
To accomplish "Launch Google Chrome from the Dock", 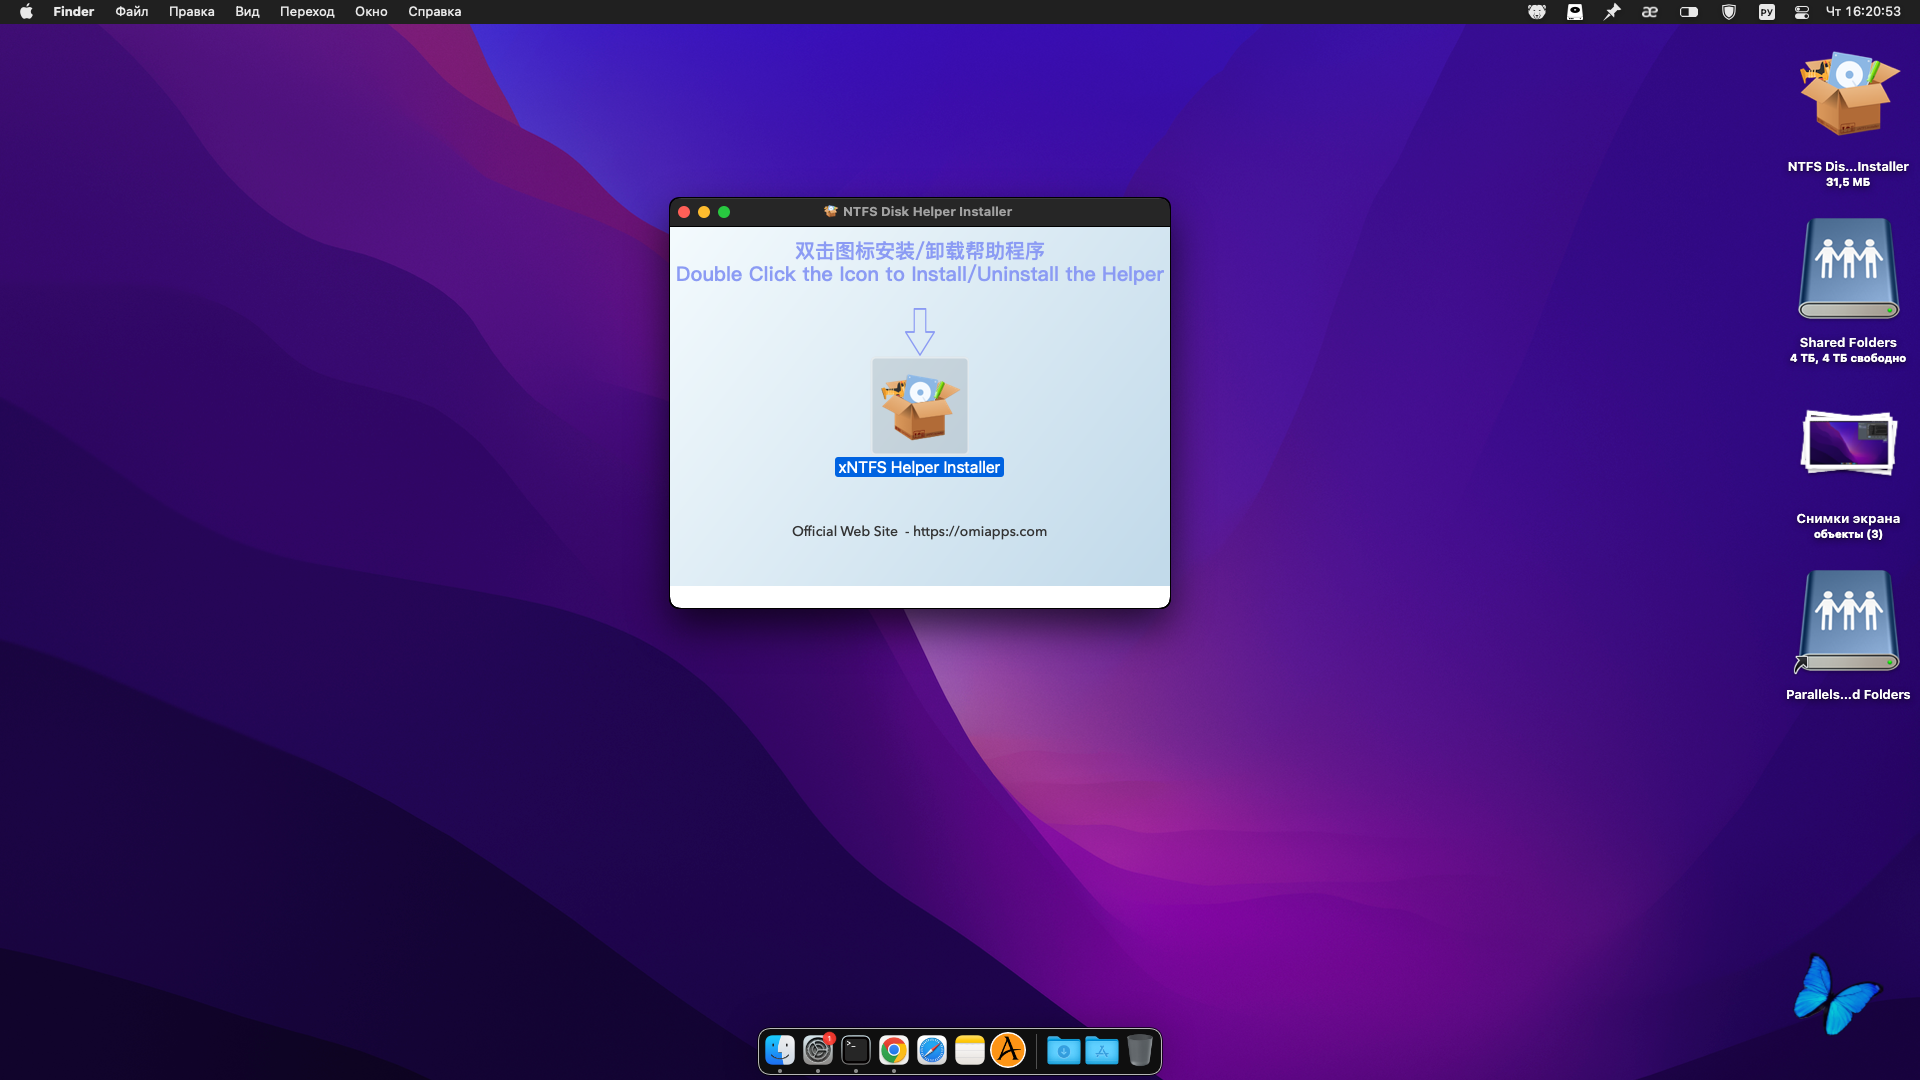I will pos(894,1050).
